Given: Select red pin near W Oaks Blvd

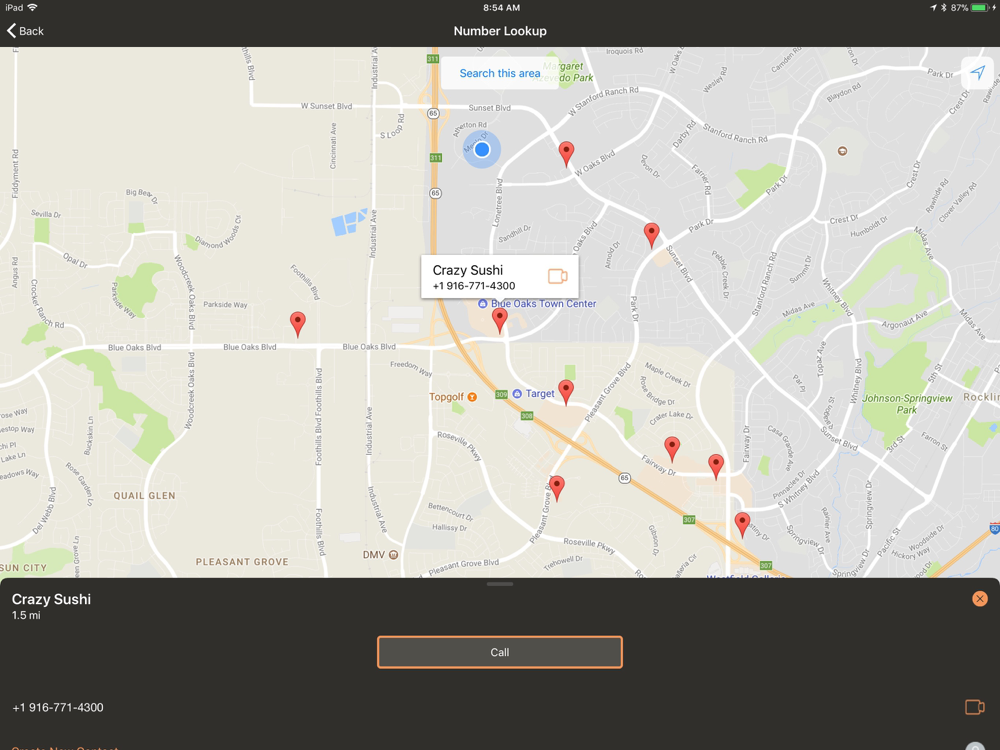Looking at the screenshot, I should 566,154.
